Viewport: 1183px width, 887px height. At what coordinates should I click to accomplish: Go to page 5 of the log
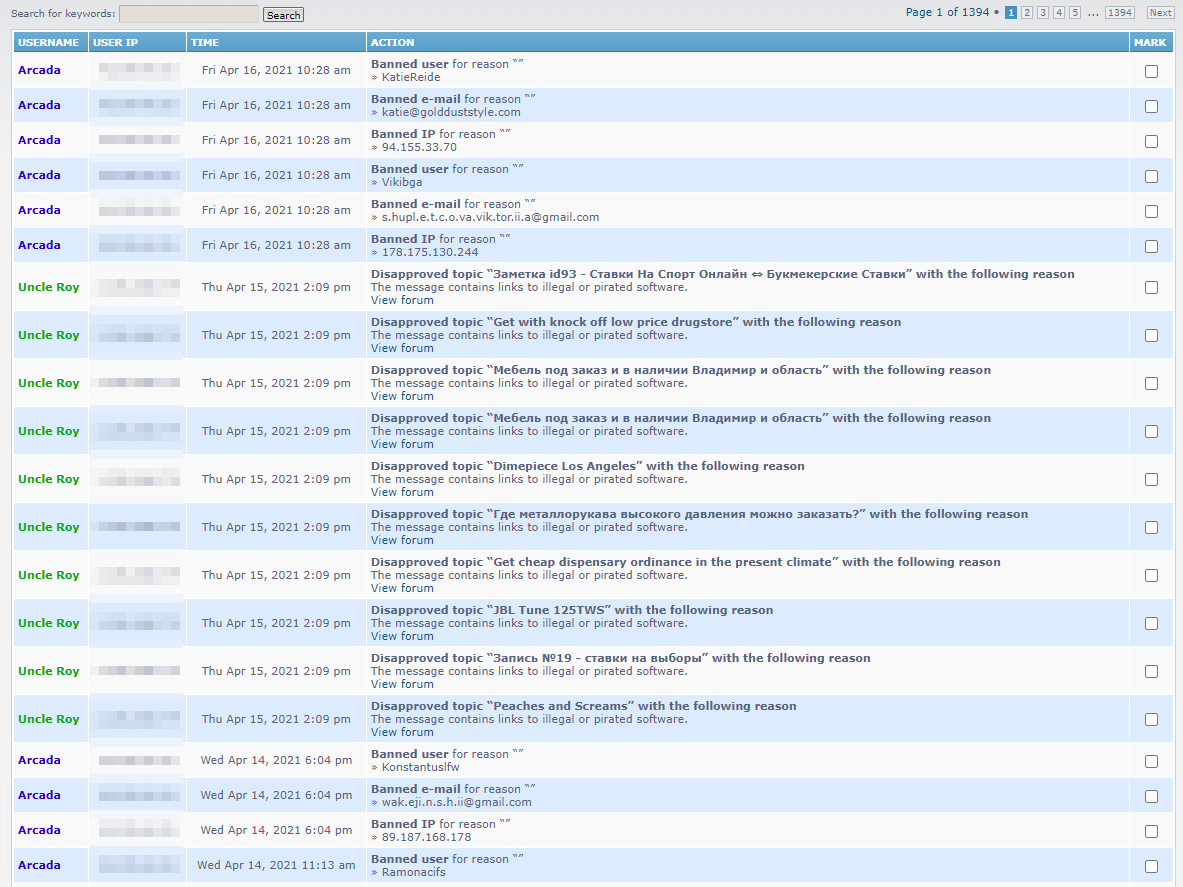[x=1075, y=13]
